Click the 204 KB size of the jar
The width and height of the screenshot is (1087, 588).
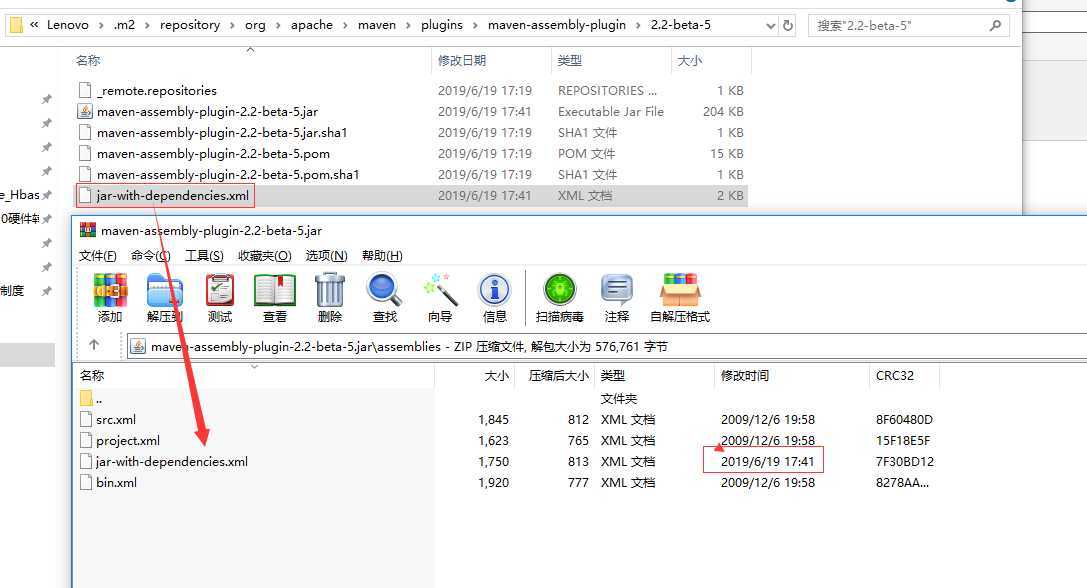click(x=723, y=112)
